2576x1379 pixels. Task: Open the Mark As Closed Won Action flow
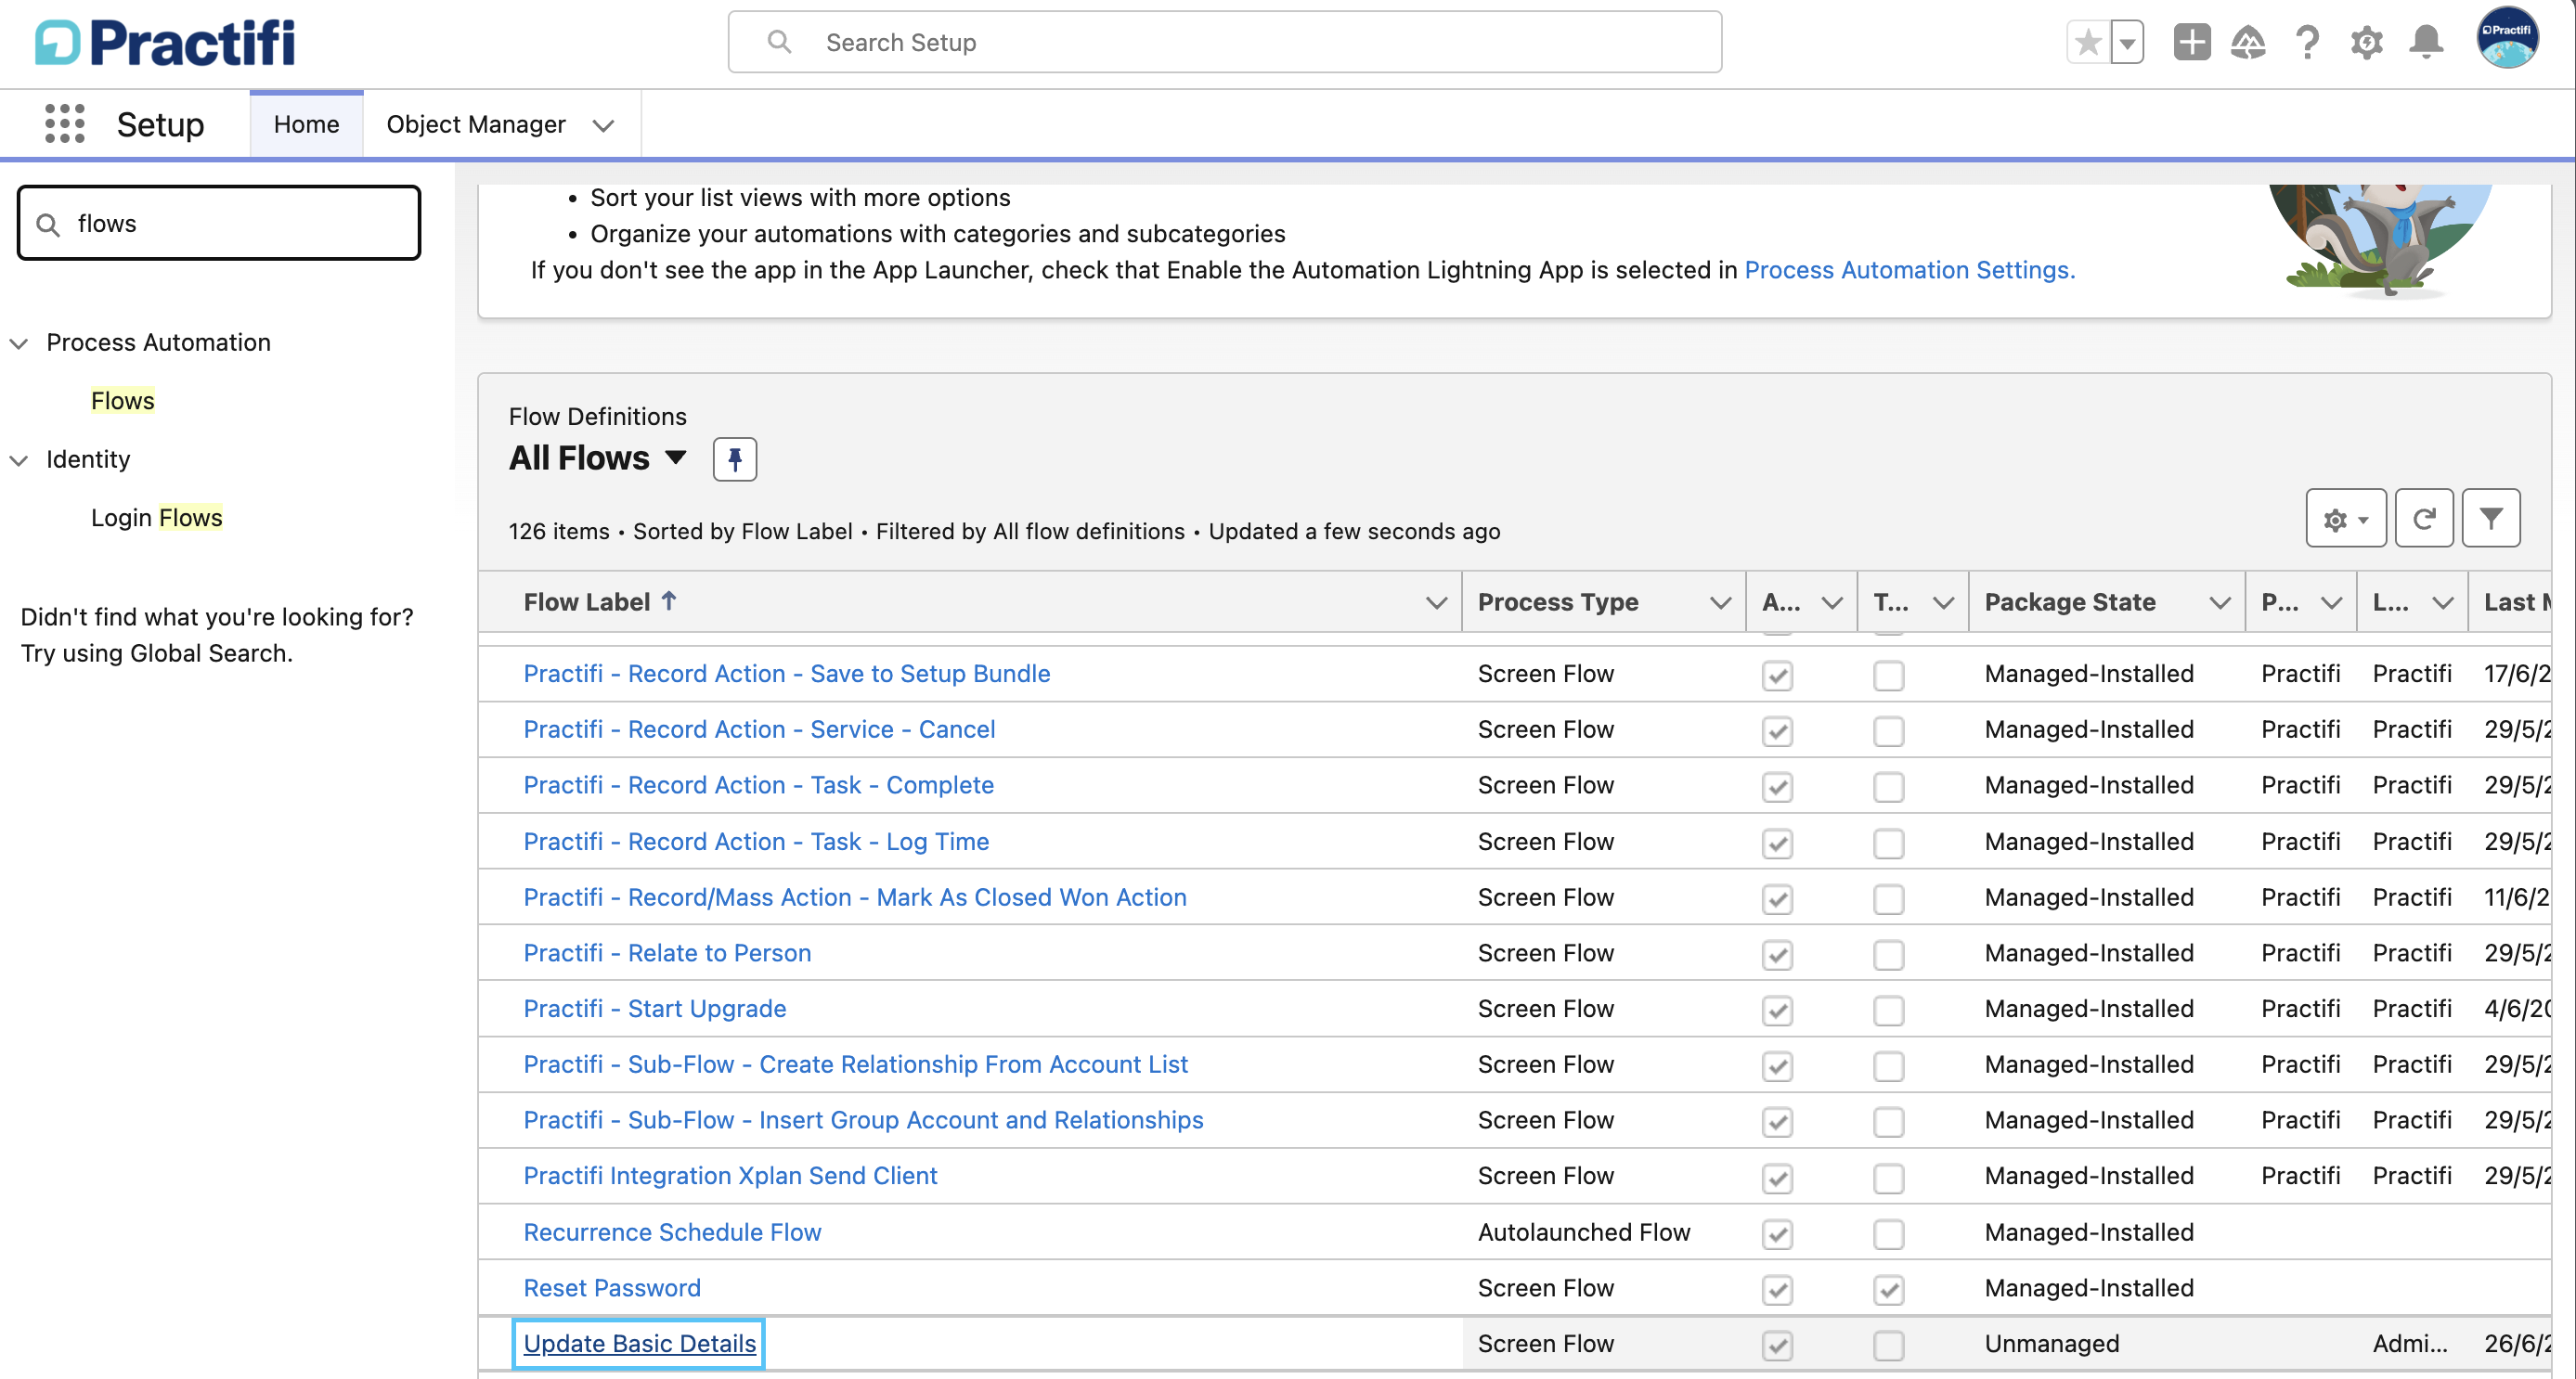[855, 897]
